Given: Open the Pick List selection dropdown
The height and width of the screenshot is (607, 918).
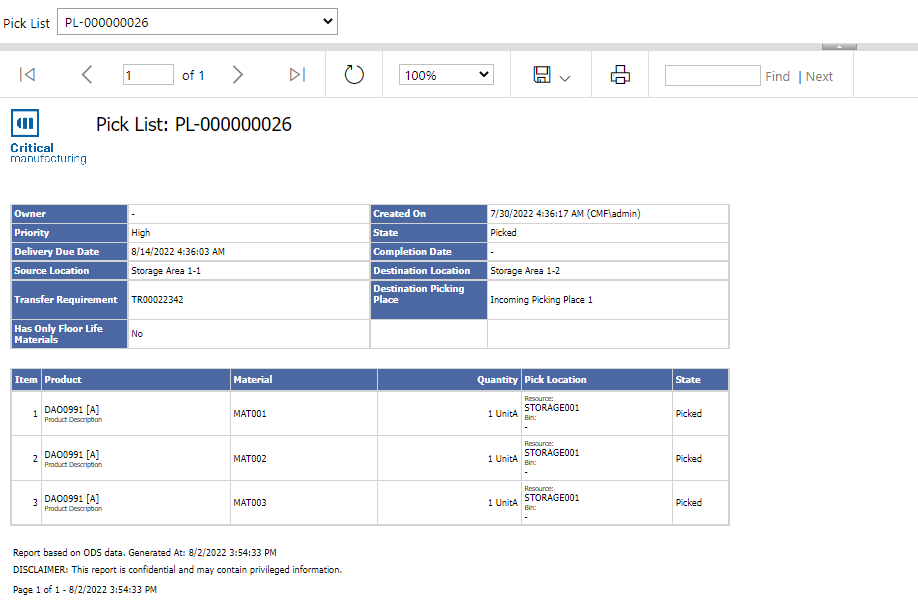Looking at the screenshot, I should click(197, 22).
